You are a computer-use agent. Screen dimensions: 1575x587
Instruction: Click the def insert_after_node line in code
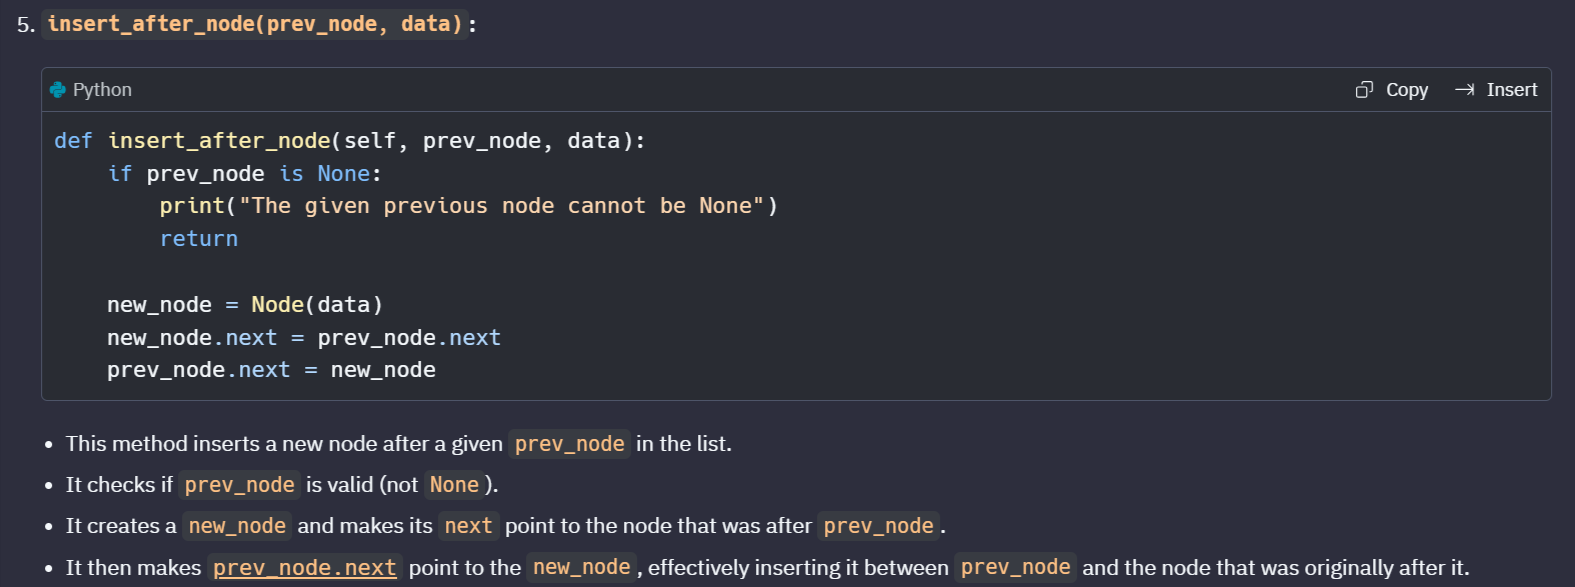(350, 141)
